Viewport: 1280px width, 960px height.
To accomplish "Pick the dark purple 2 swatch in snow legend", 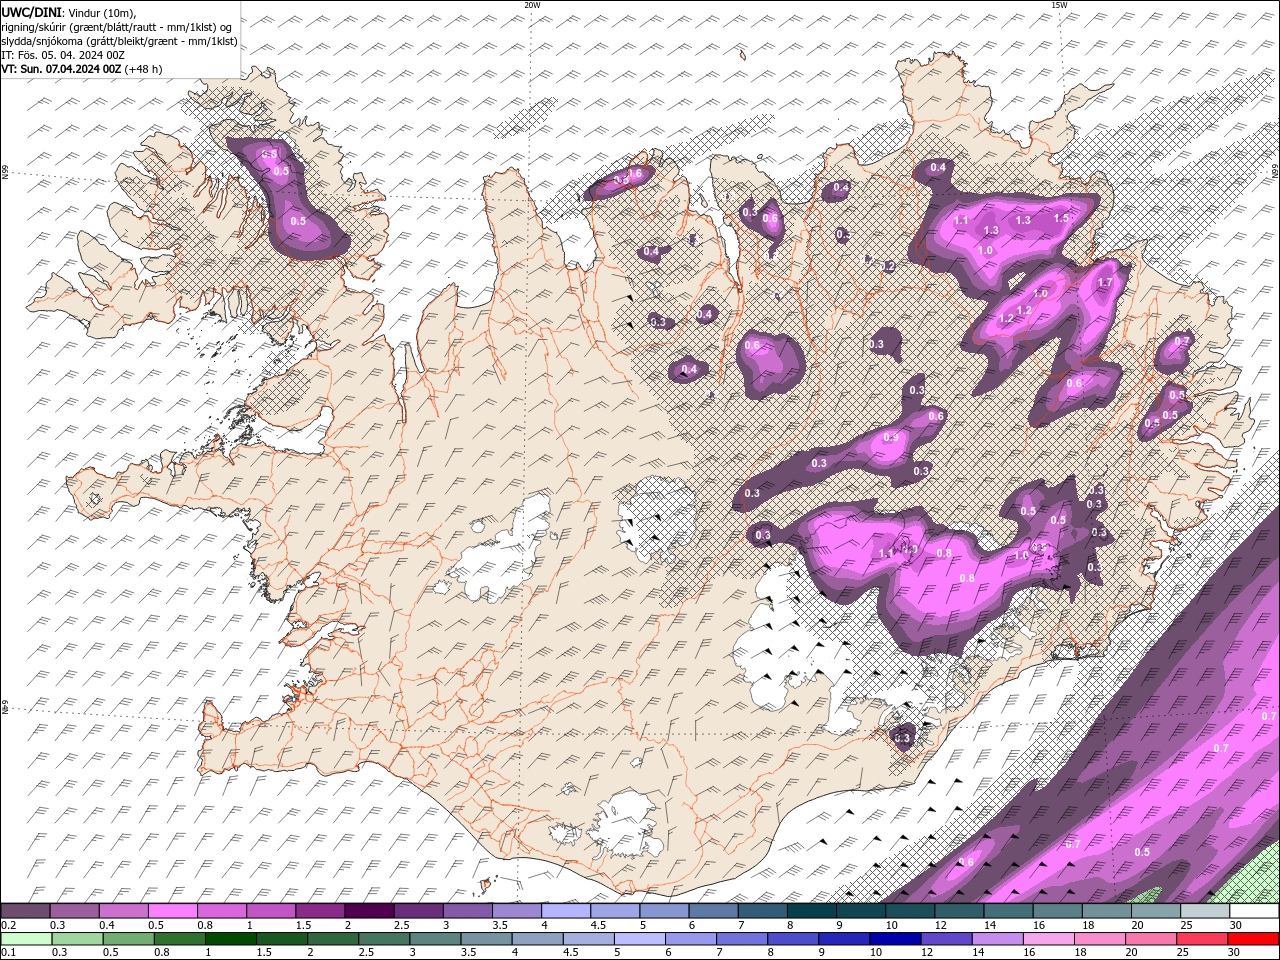I will [369, 911].
